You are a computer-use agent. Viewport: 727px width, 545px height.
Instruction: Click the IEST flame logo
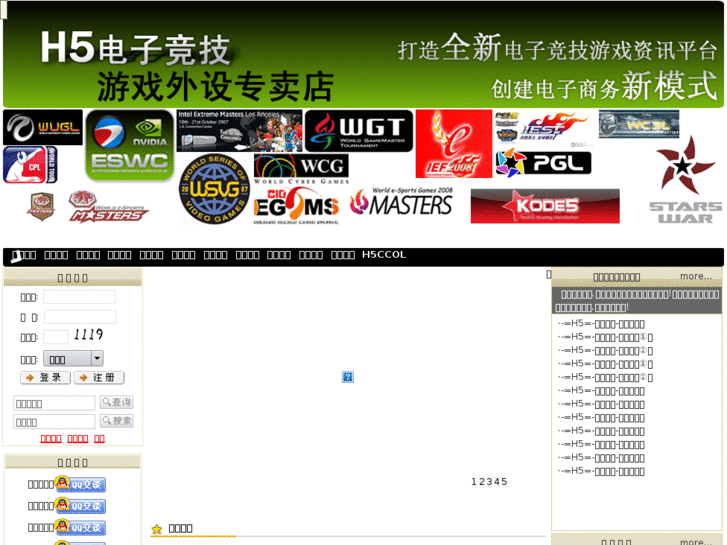pyautogui.click(x=554, y=126)
